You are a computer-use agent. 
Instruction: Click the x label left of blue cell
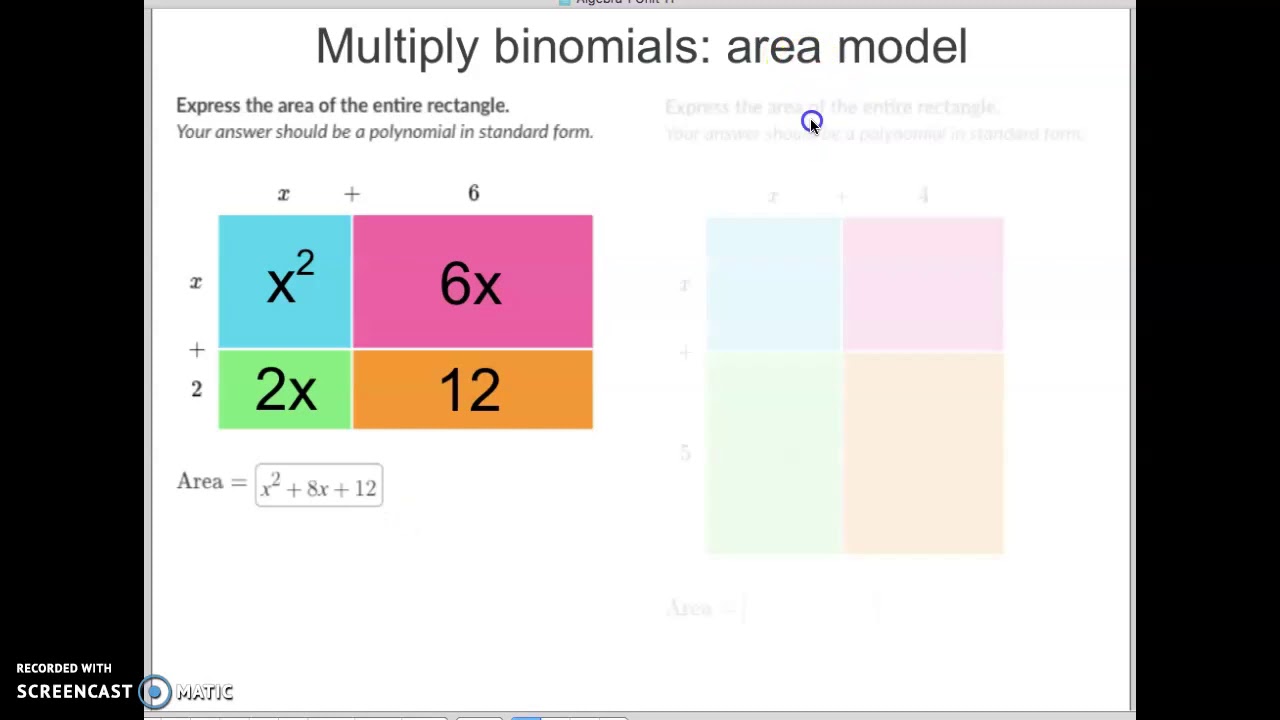196,283
